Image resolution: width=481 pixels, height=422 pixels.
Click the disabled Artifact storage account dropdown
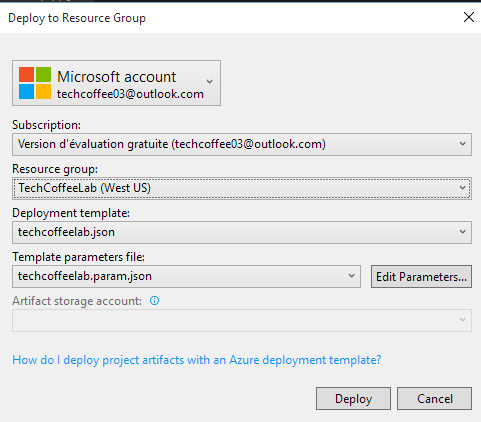(x=242, y=320)
